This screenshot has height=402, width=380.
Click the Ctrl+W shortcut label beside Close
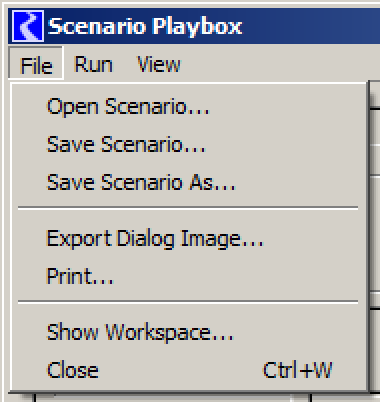pos(297,370)
